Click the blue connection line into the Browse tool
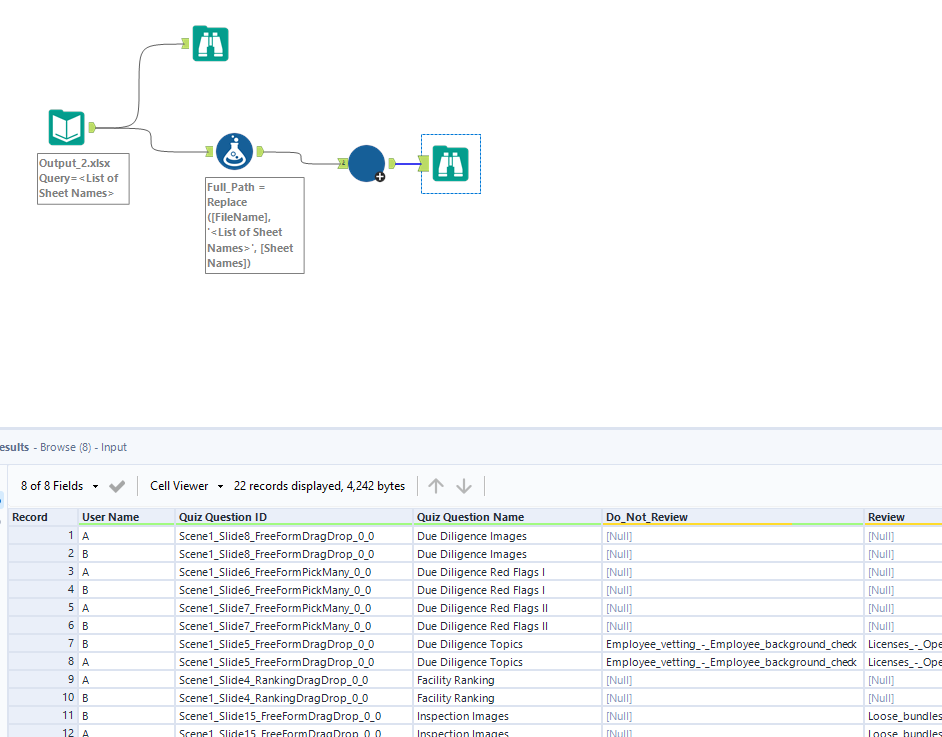Screen dimensions: 942x737 407,163
